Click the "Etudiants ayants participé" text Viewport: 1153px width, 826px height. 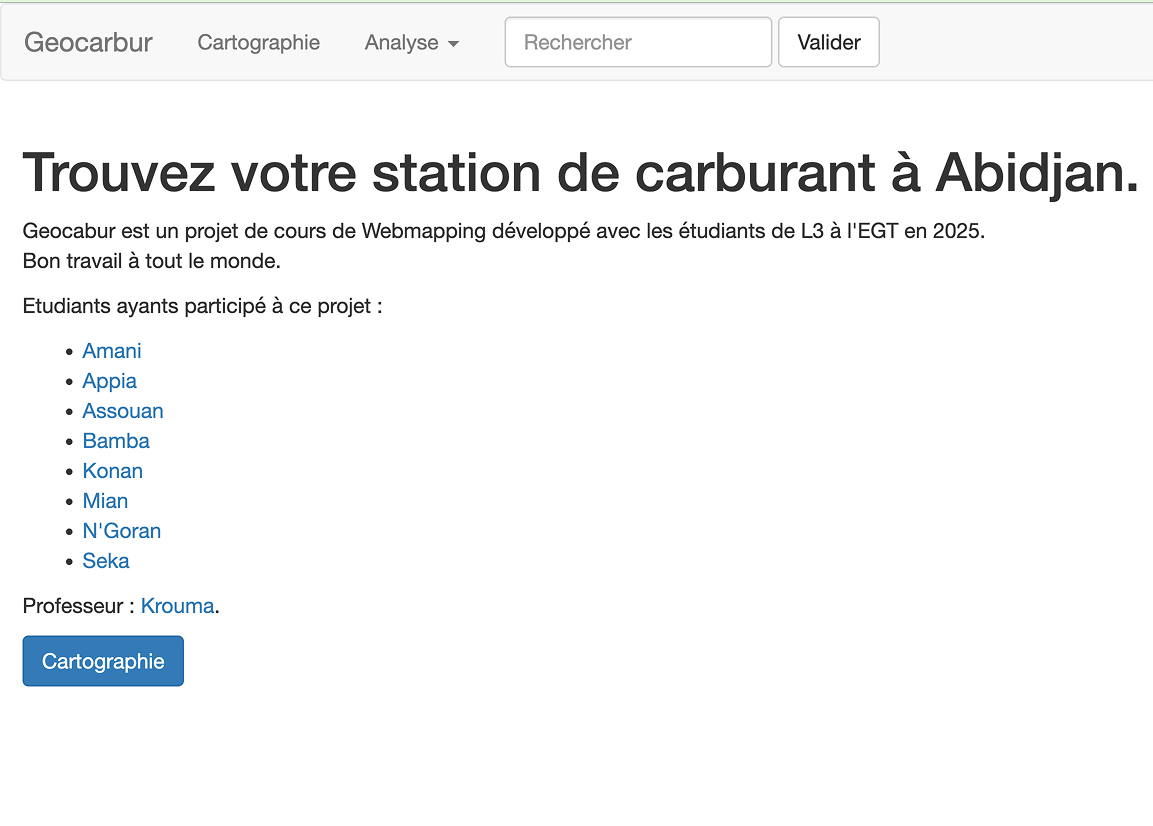tap(202, 306)
